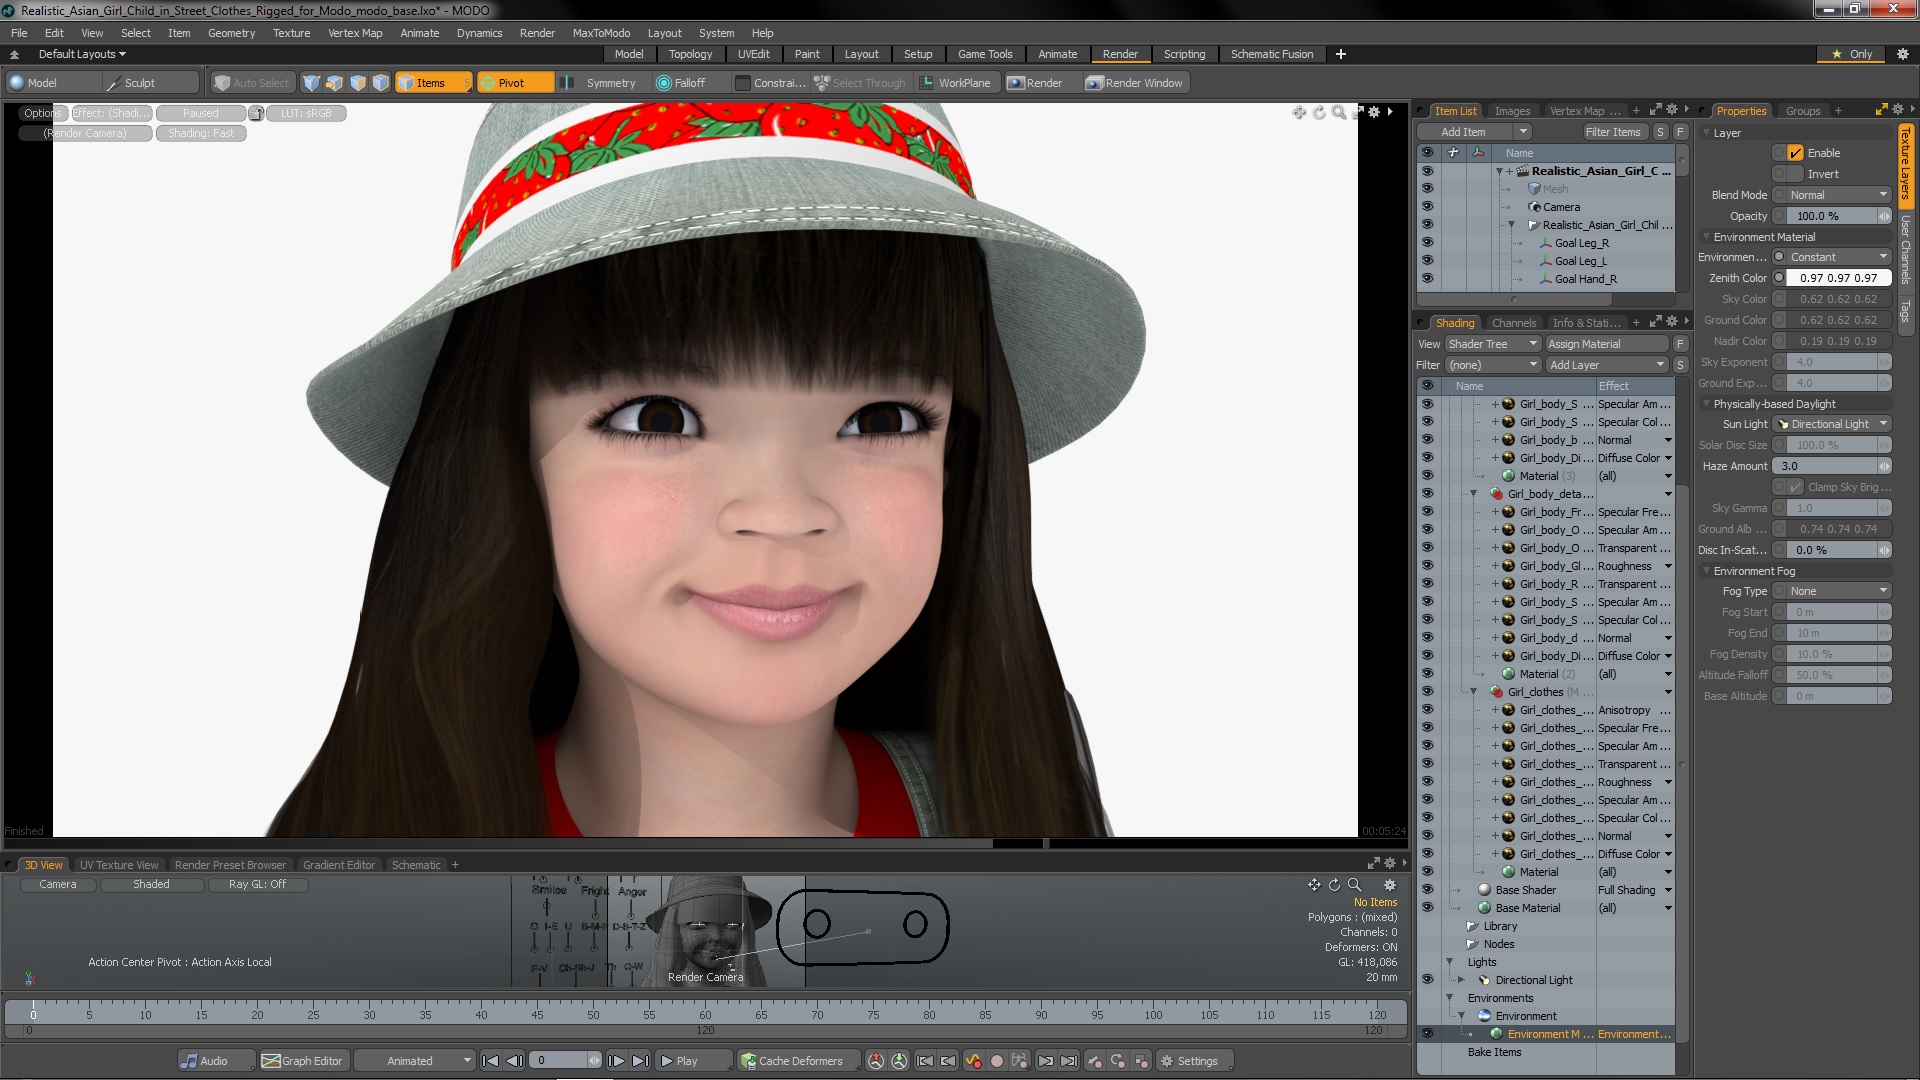Adjust the Haze Amount slider
Screen dimensions: 1920x1080
pyautogui.click(x=1832, y=466)
